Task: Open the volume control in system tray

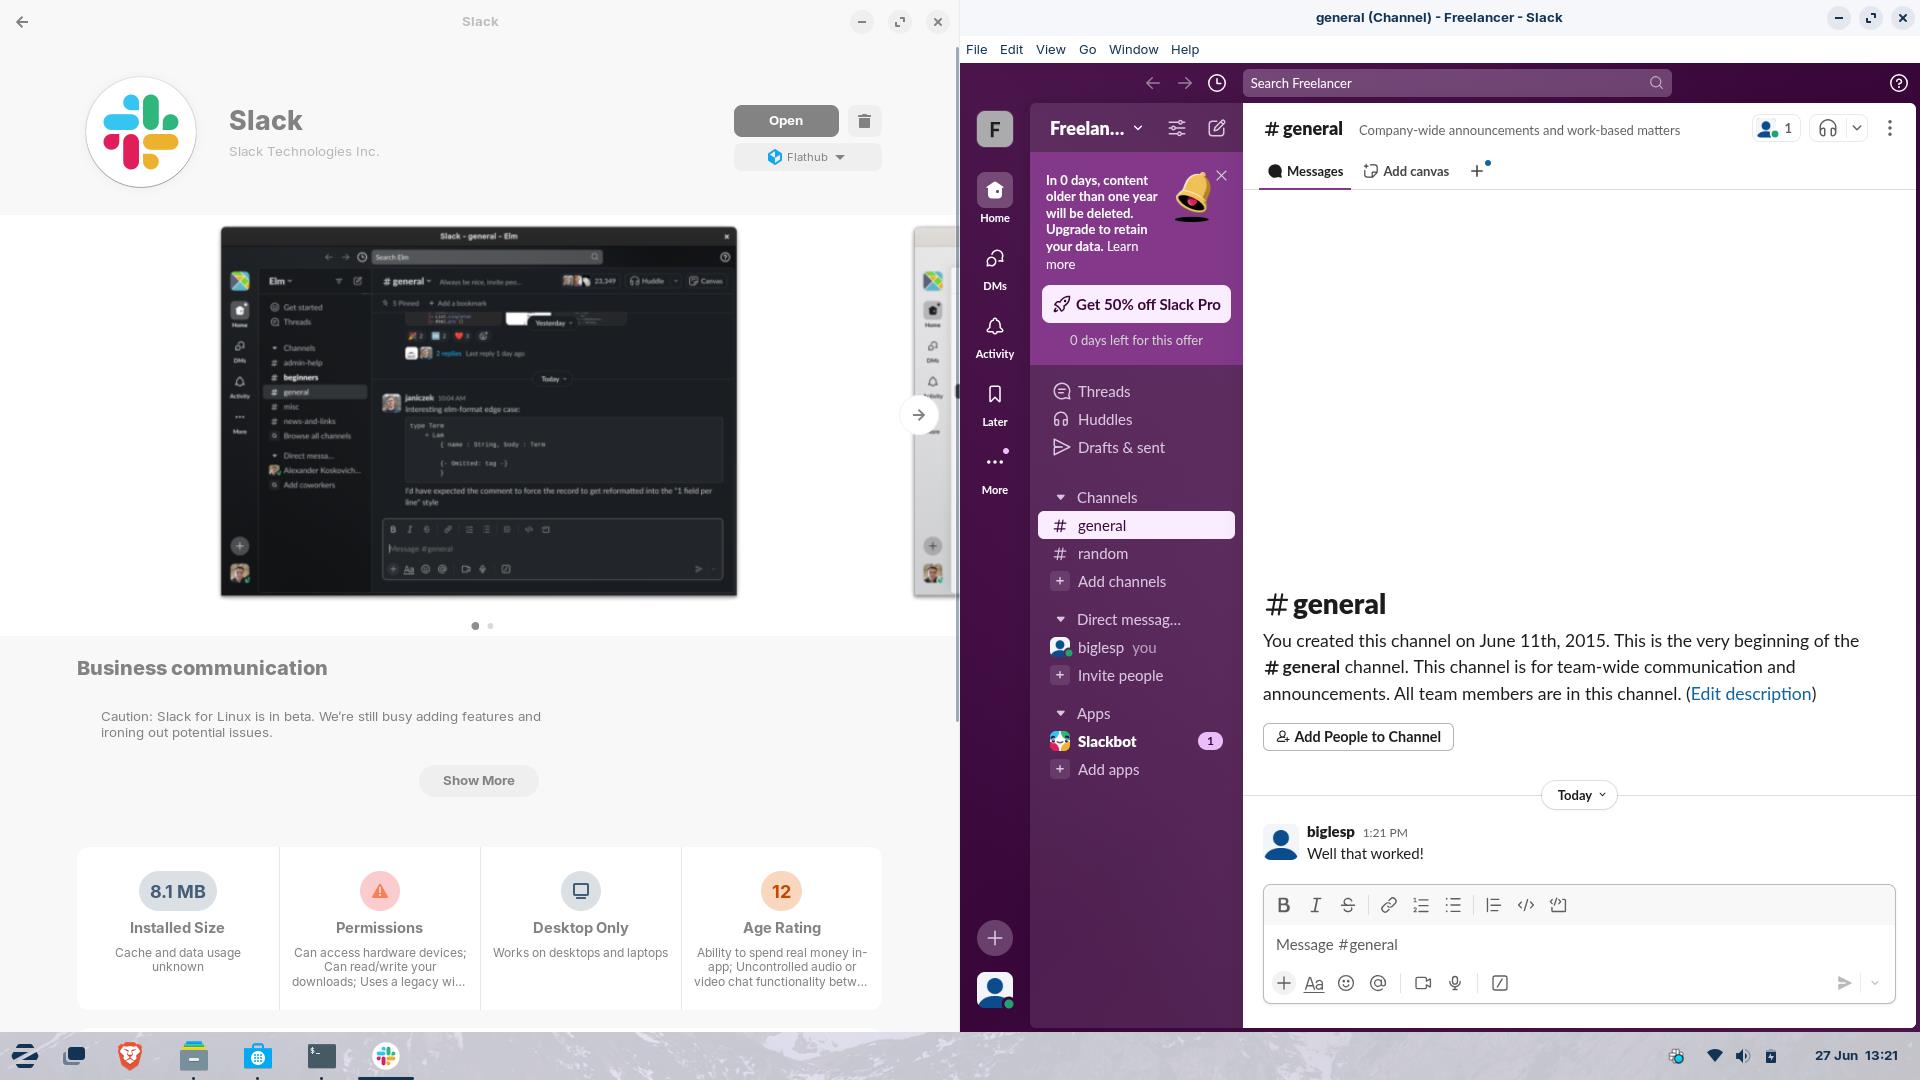Action: 1742,1056
